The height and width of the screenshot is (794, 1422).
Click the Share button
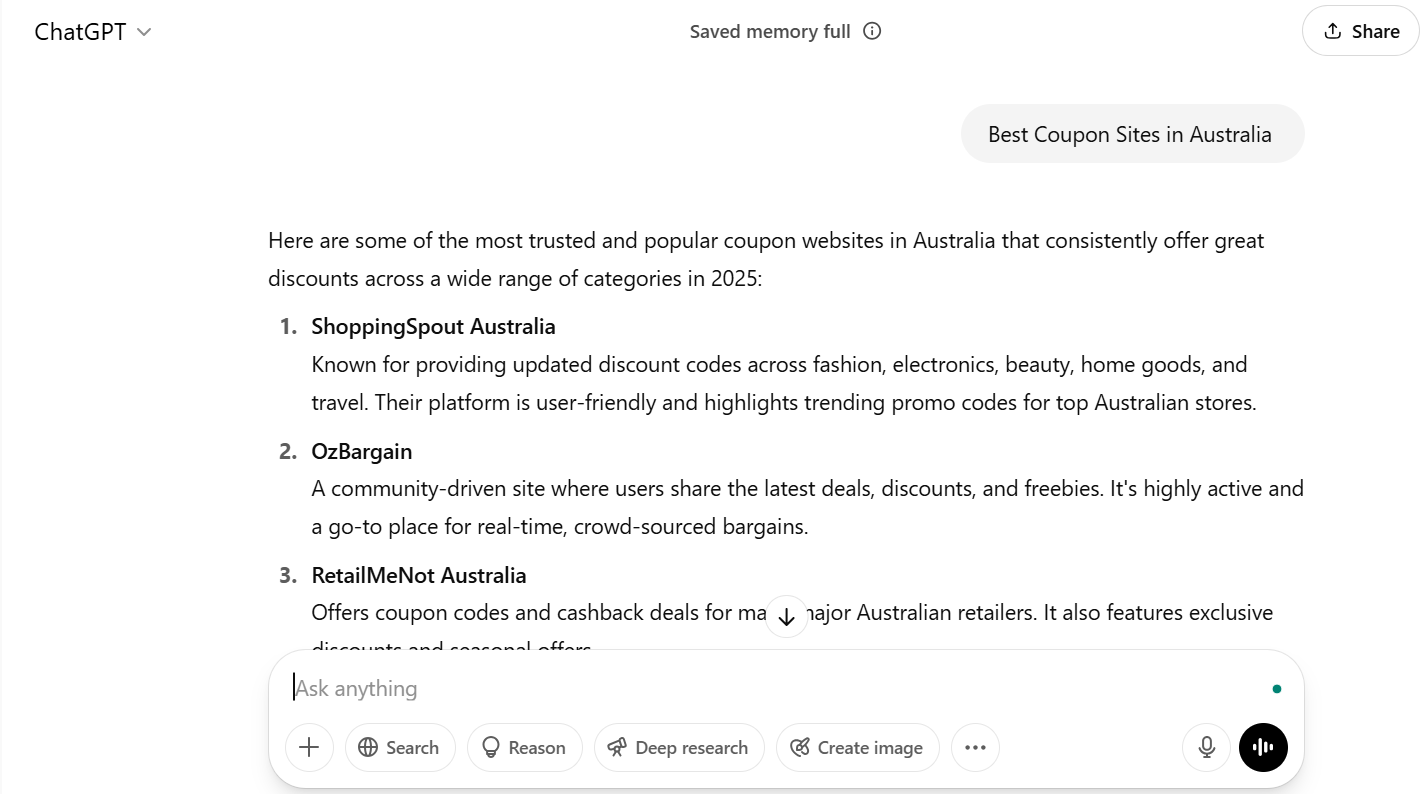1361,31
